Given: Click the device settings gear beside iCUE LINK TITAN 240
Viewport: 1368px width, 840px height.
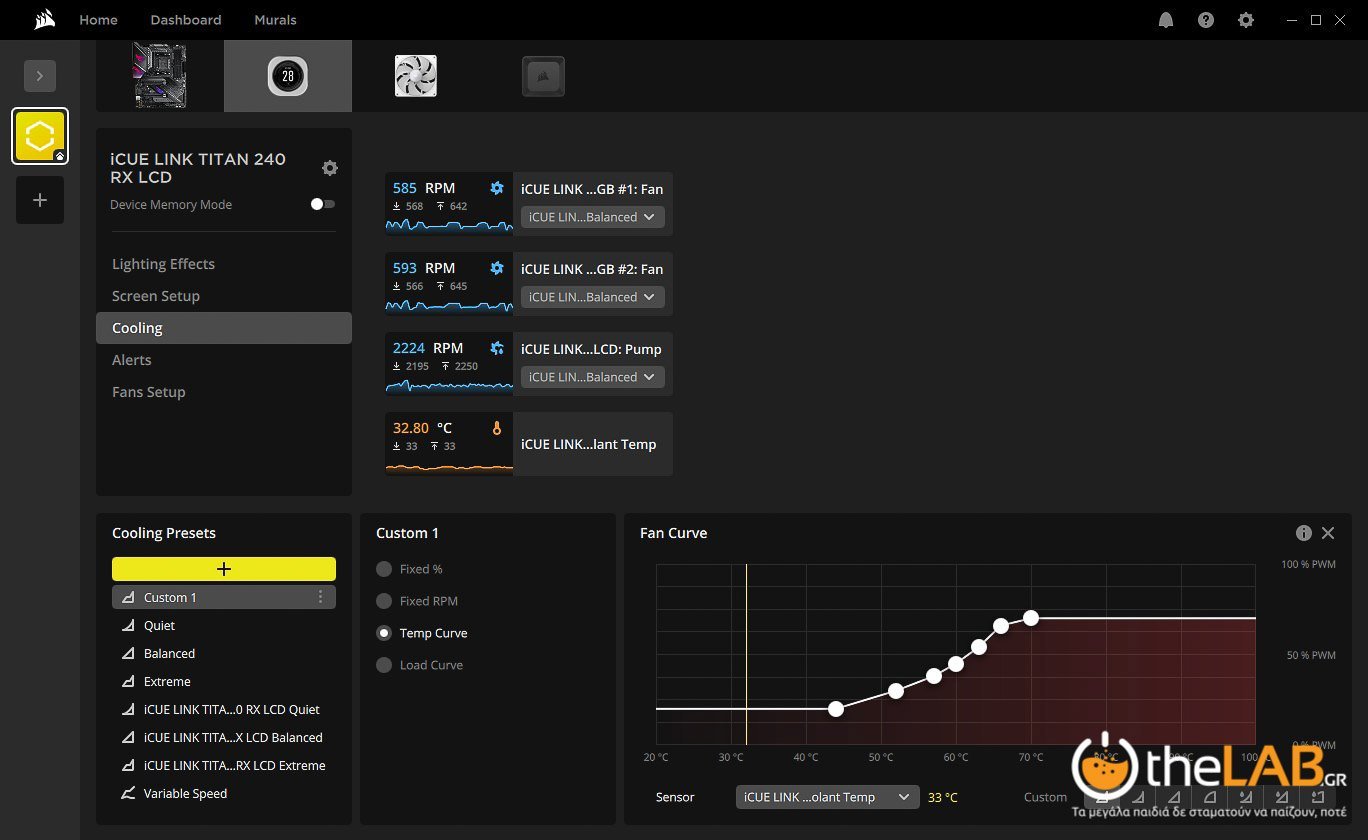Looking at the screenshot, I should [x=330, y=168].
